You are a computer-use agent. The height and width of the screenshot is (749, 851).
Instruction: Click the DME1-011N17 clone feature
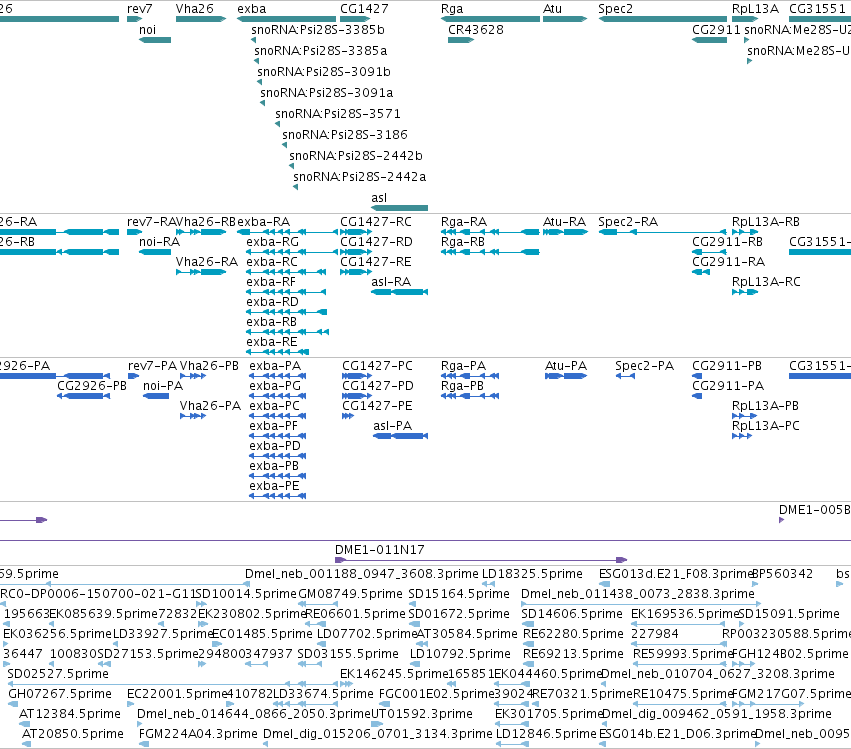click(x=481, y=560)
